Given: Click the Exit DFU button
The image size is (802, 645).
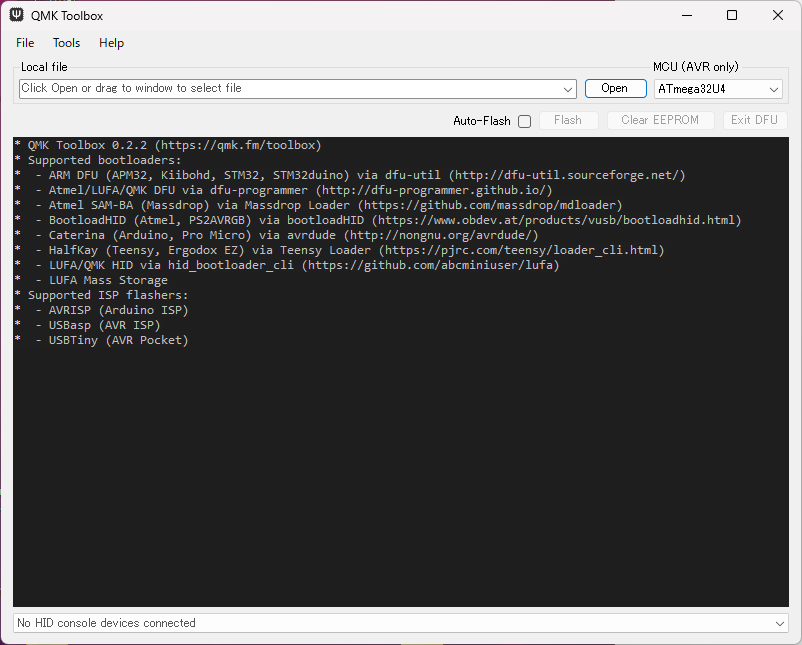Looking at the screenshot, I should coord(754,120).
